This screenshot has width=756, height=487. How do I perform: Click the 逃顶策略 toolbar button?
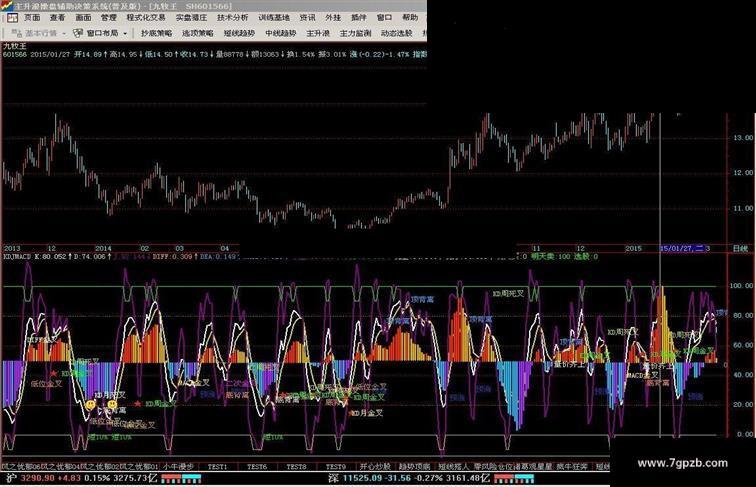(x=198, y=33)
